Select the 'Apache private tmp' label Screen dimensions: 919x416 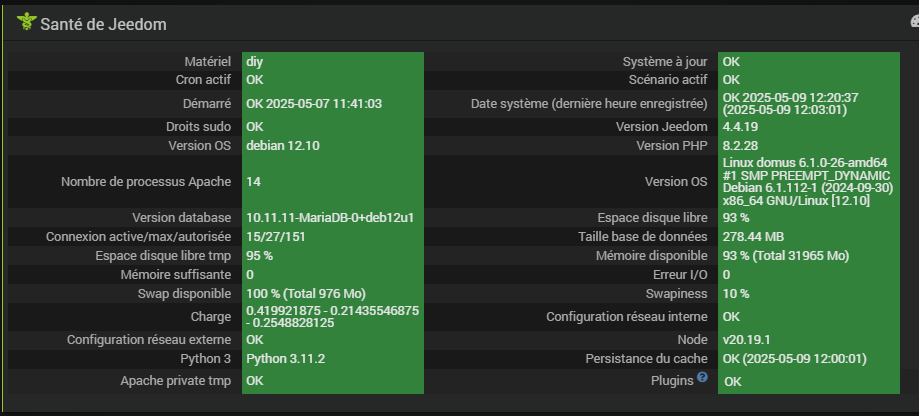point(176,381)
